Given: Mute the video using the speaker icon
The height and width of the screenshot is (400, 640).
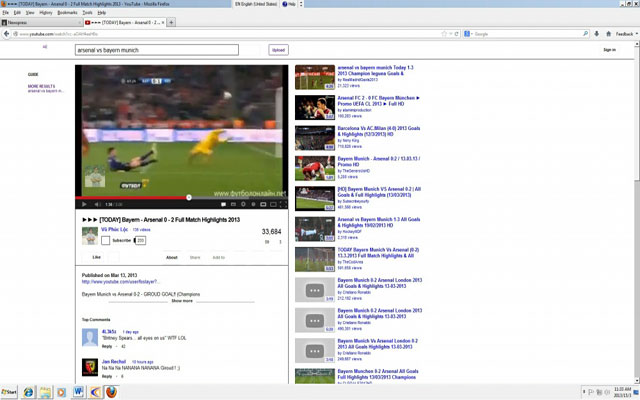Looking at the screenshot, I should [98, 204].
